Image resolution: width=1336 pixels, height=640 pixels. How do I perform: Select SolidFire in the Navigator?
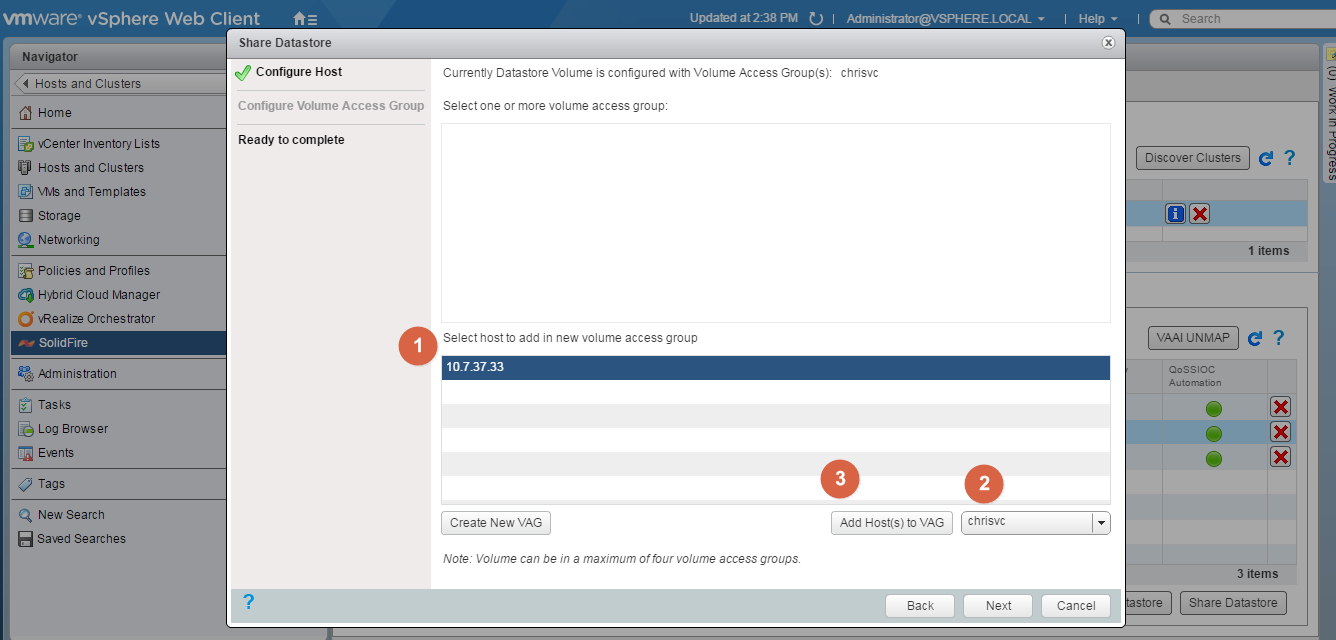[x=118, y=343]
